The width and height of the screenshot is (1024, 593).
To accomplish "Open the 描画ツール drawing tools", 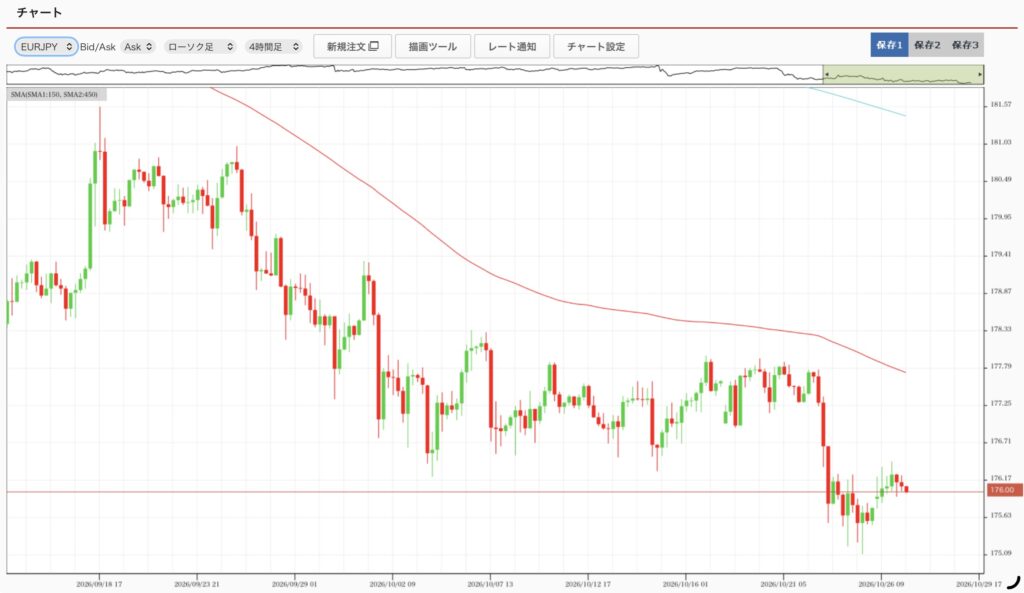I will (x=432, y=46).
